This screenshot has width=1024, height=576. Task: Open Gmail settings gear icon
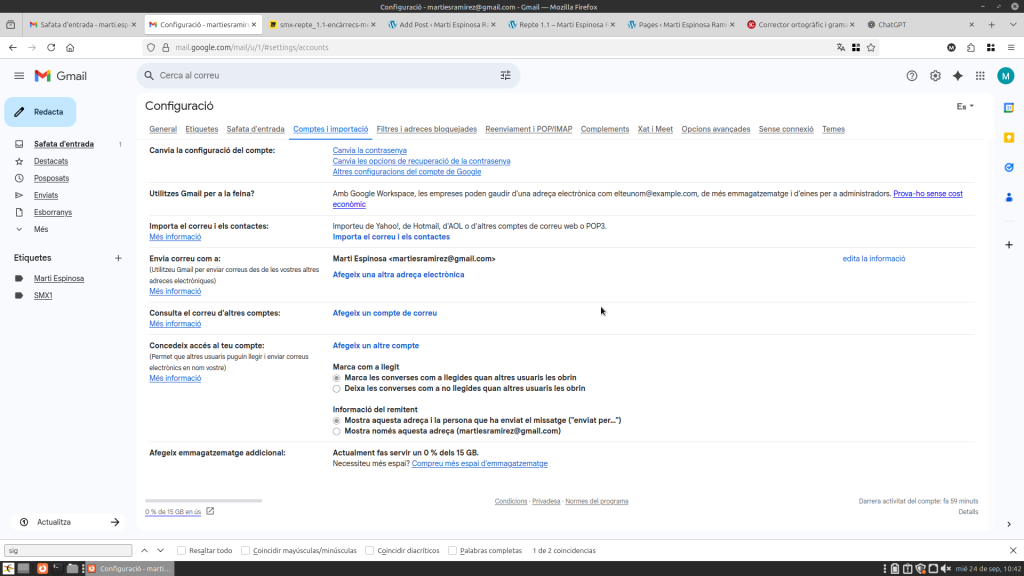935,75
